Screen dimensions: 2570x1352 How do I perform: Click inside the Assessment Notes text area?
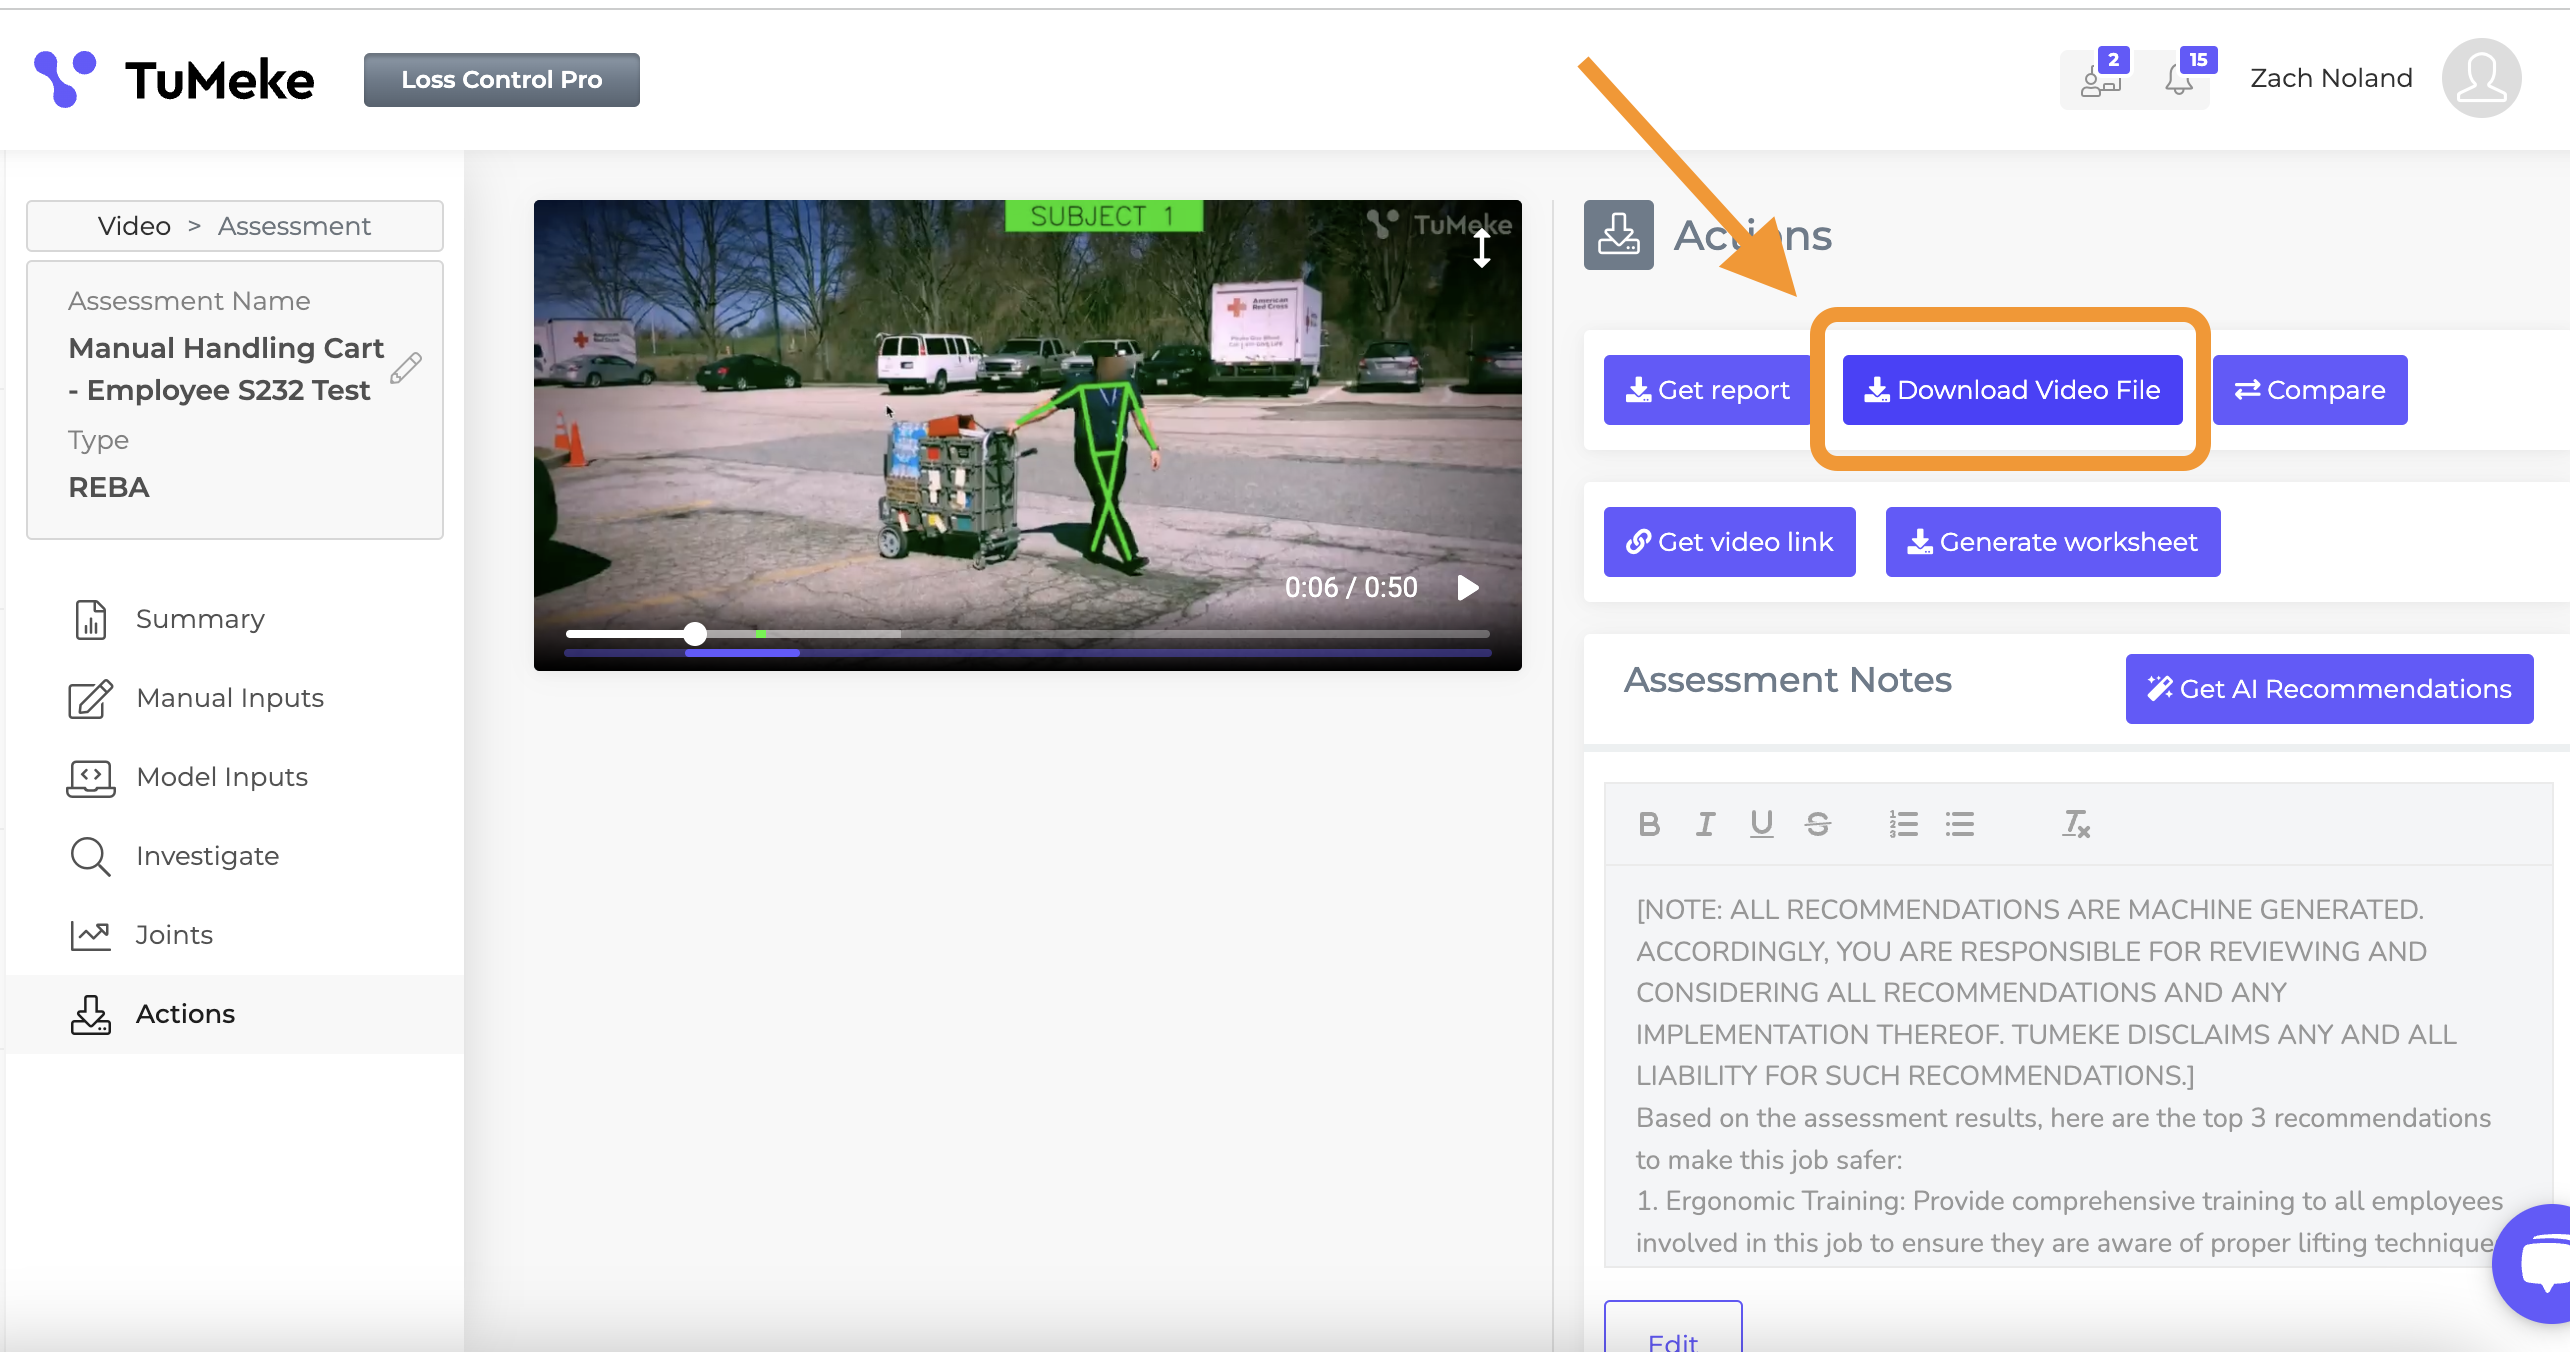point(2078,1066)
